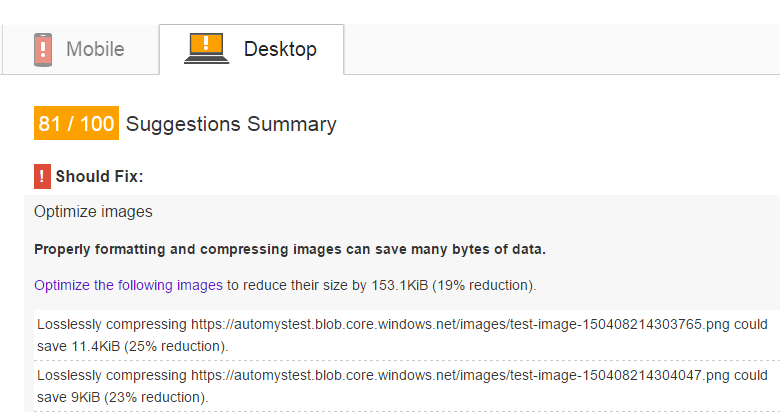Open the 'Optimize the following images' link
This screenshot has width=780, height=412.
pos(128,286)
